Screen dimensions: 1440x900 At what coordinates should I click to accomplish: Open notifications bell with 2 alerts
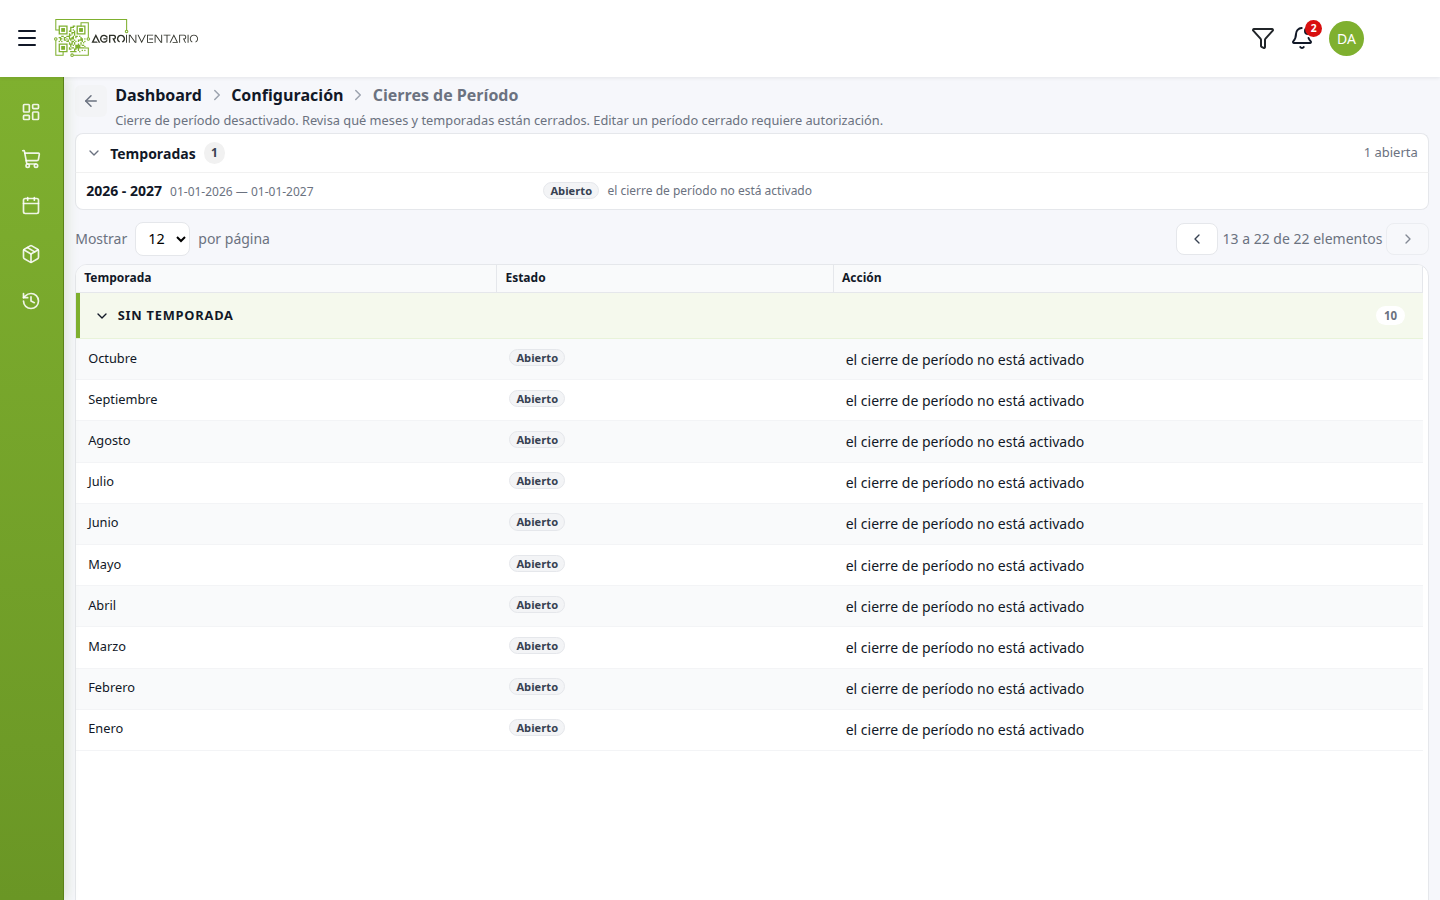(1302, 38)
